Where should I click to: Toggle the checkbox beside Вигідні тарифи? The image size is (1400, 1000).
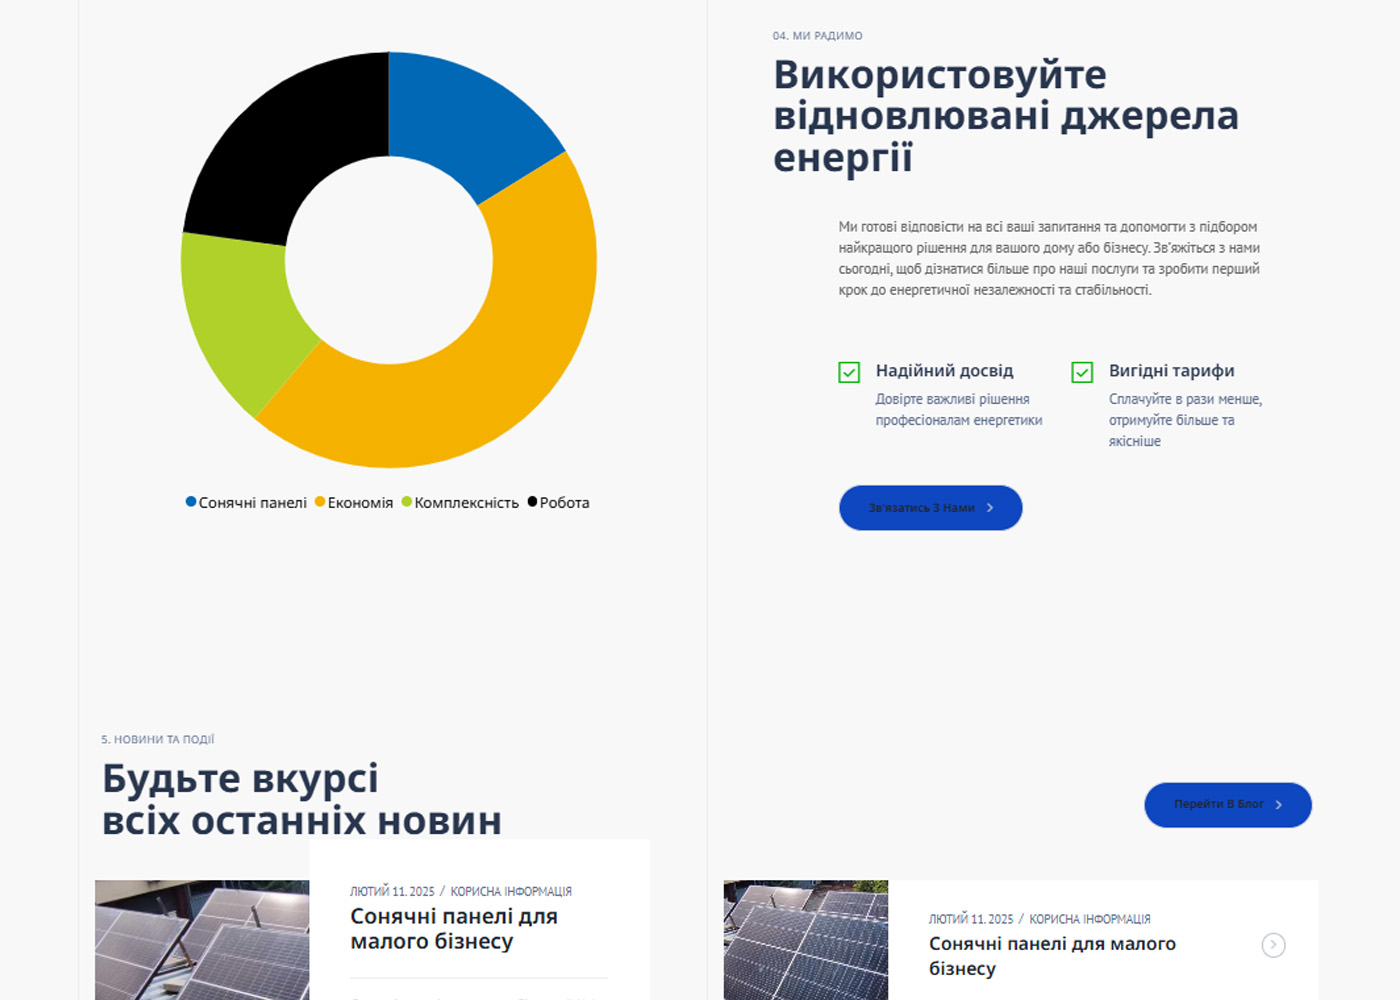tap(1082, 372)
